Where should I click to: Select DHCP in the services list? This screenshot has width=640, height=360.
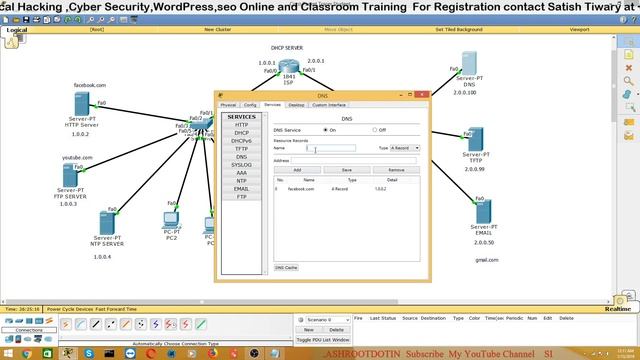pyautogui.click(x=242, y=133)
